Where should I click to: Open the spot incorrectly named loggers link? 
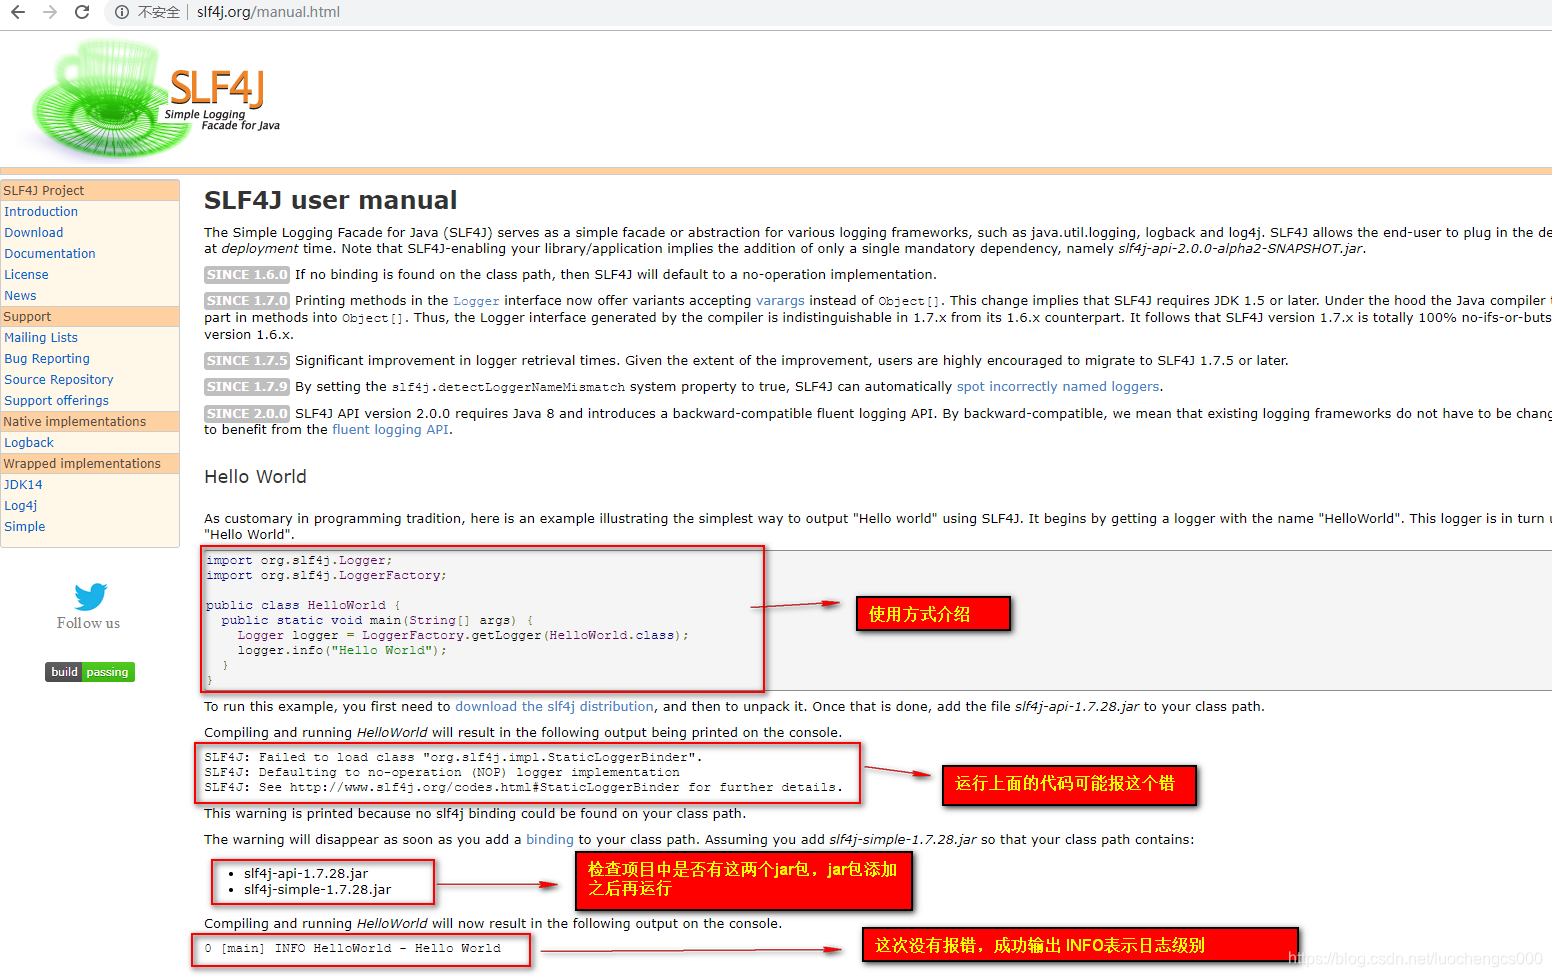point(1058,386)
